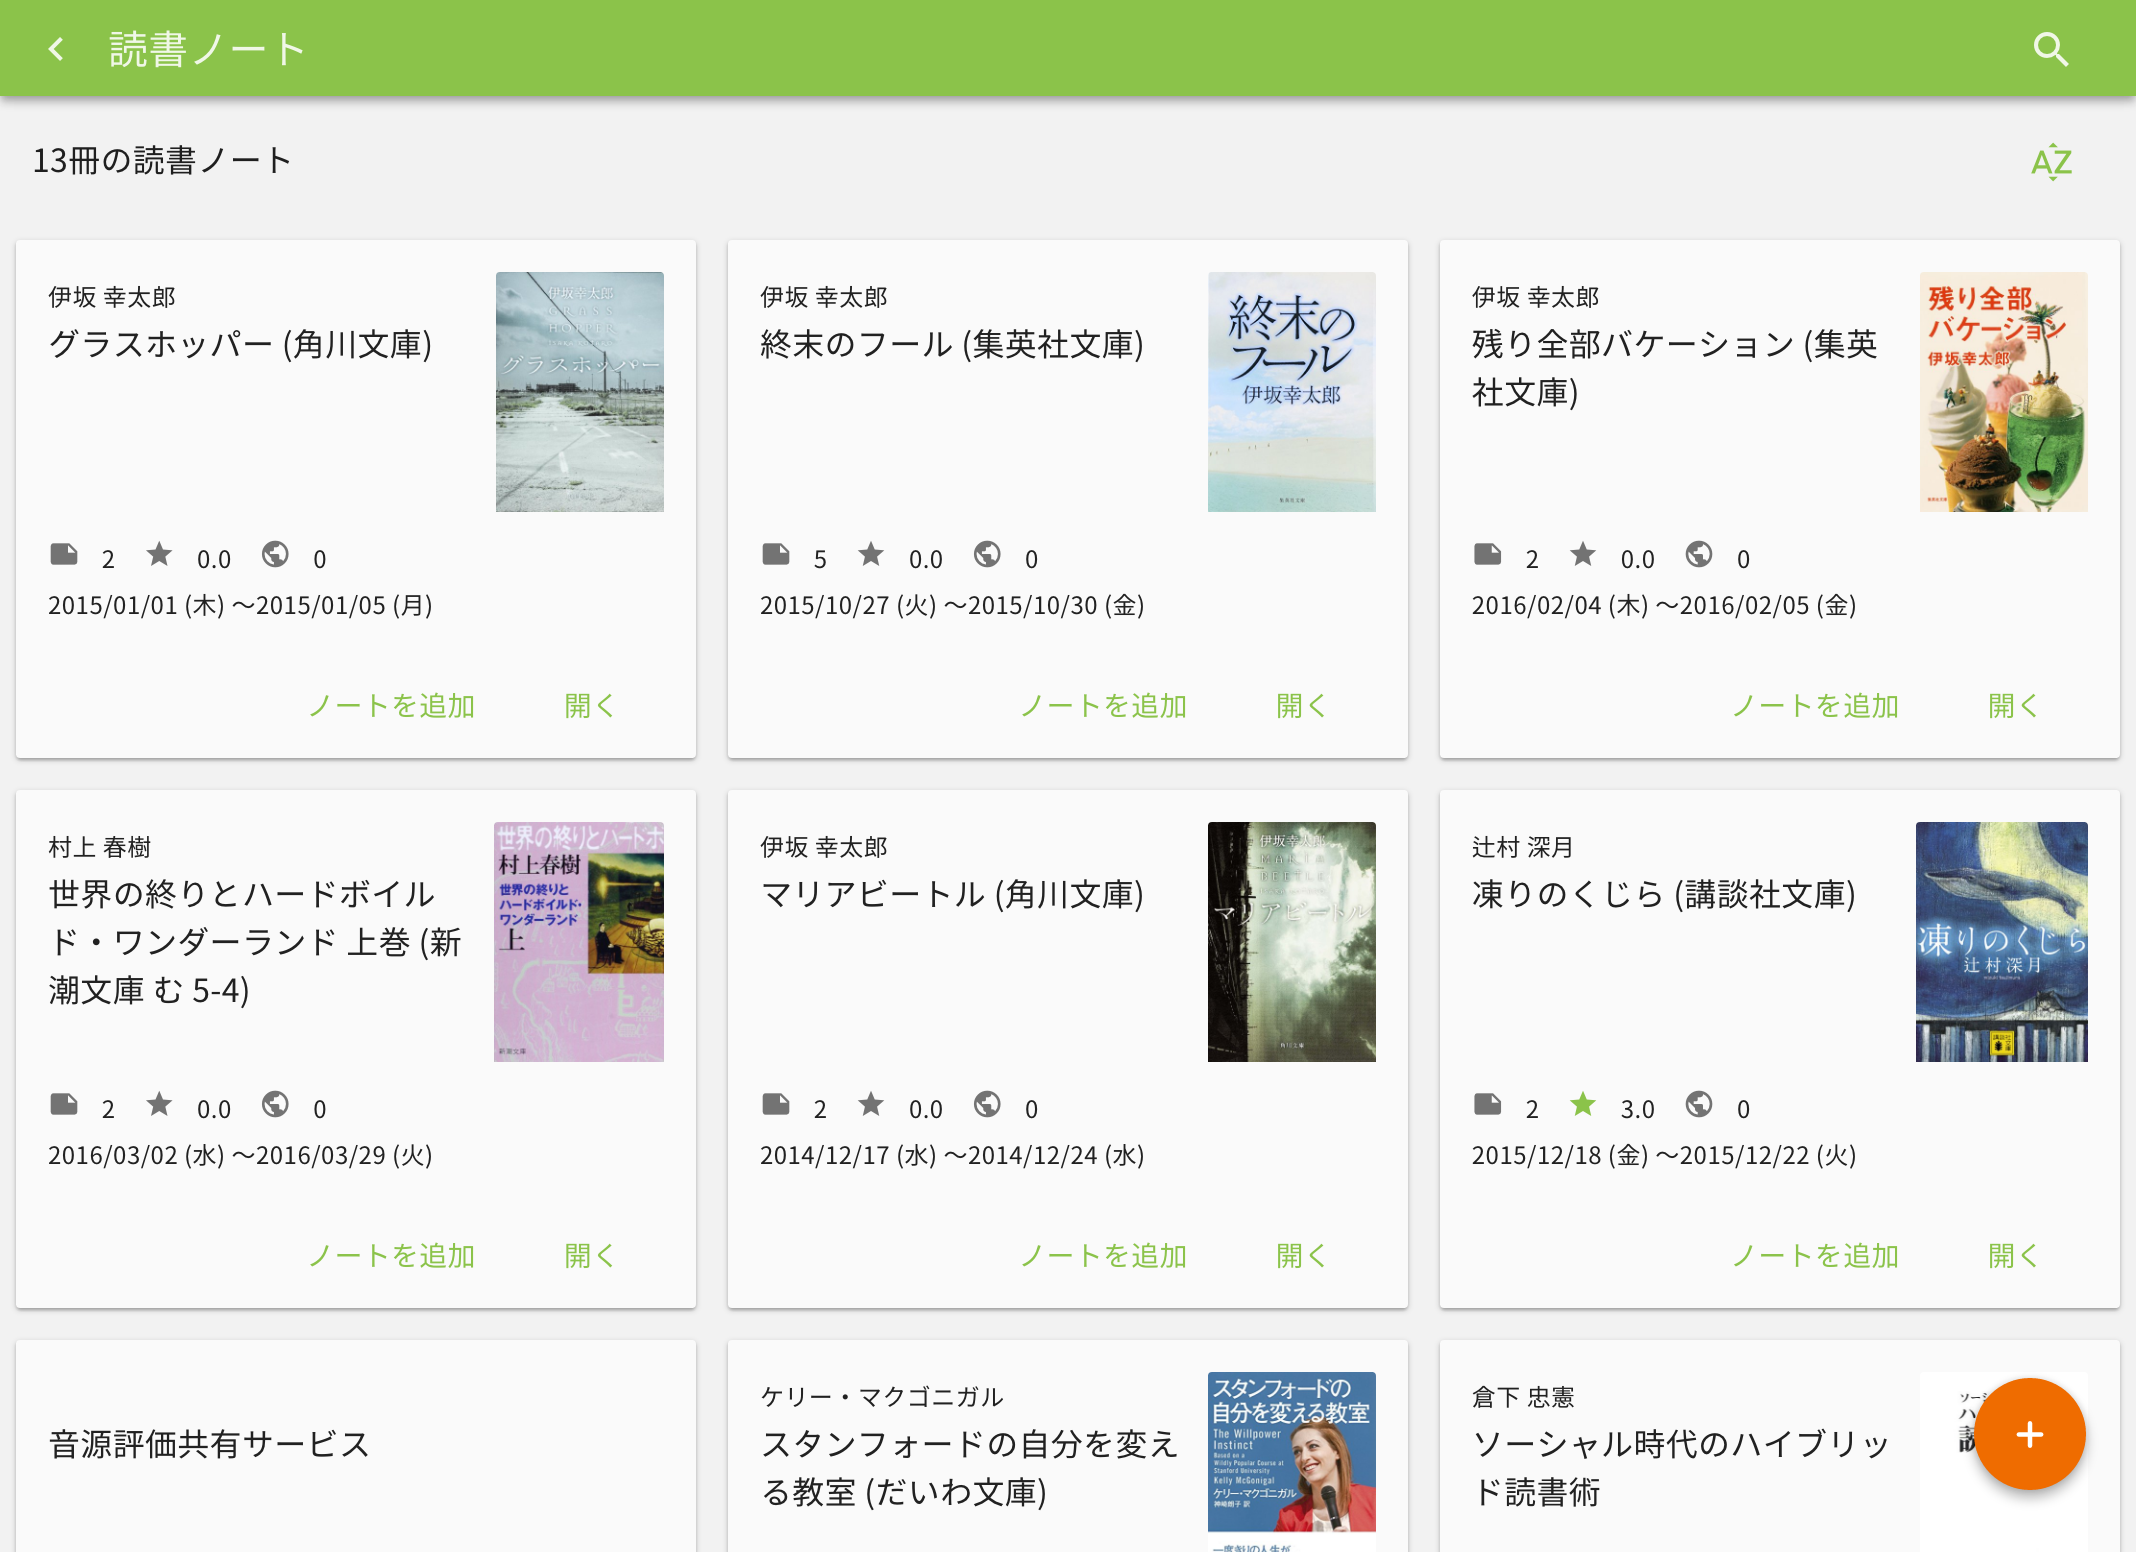Image resolution: width=2136 pixels, height=1552 pixels.
Task: Click the note page icon on グラスホッパー card
Action: tap(64, 554)
